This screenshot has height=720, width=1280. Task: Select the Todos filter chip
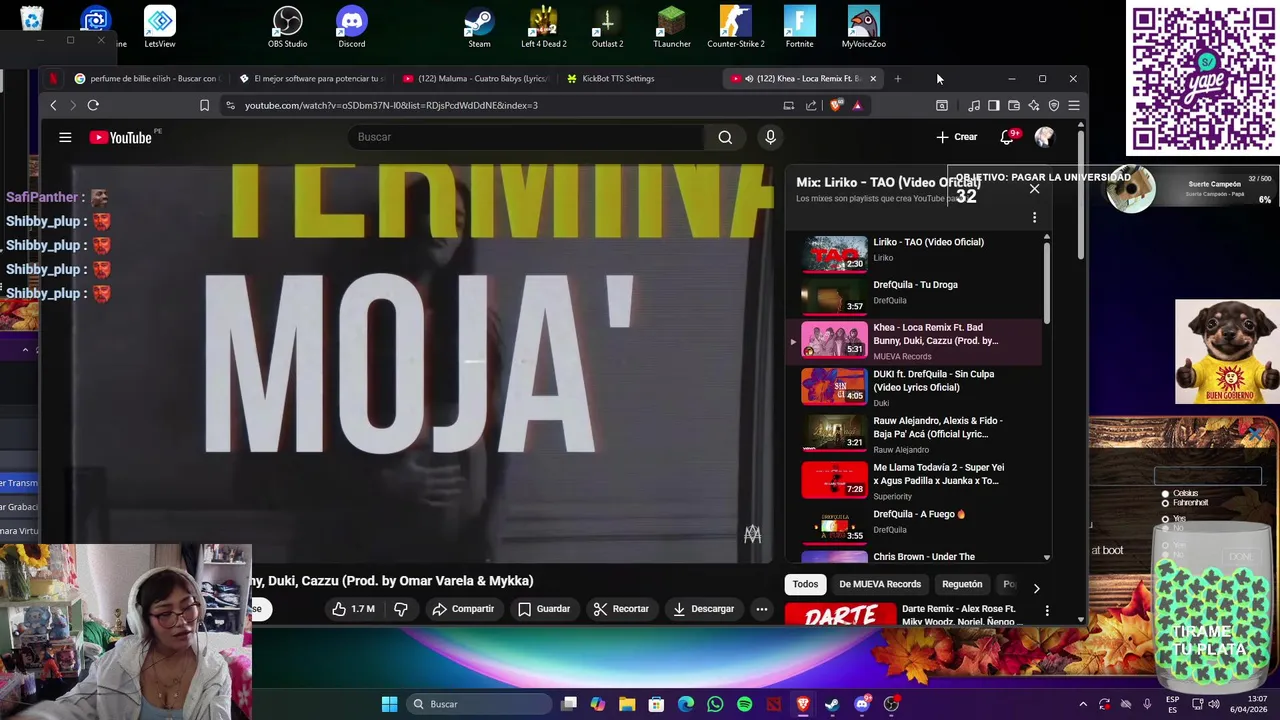pyautogui.click(x=805, y=584)
